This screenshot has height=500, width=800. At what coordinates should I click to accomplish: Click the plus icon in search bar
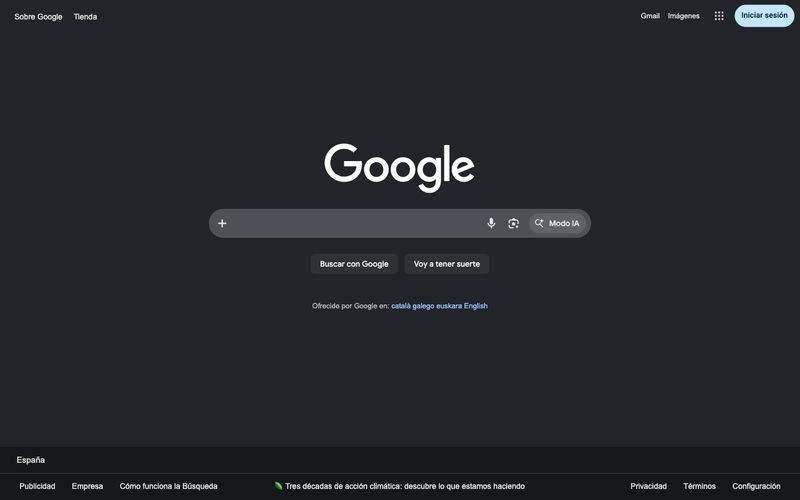tap(222, 223)
